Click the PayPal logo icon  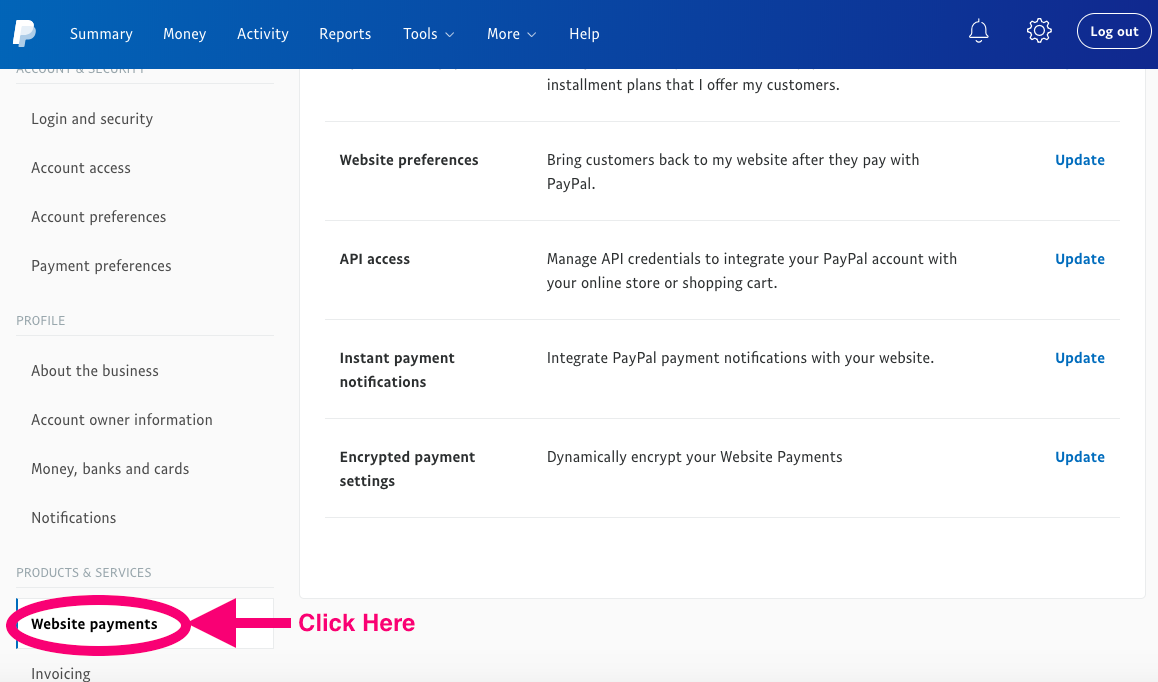pos(24,33)
